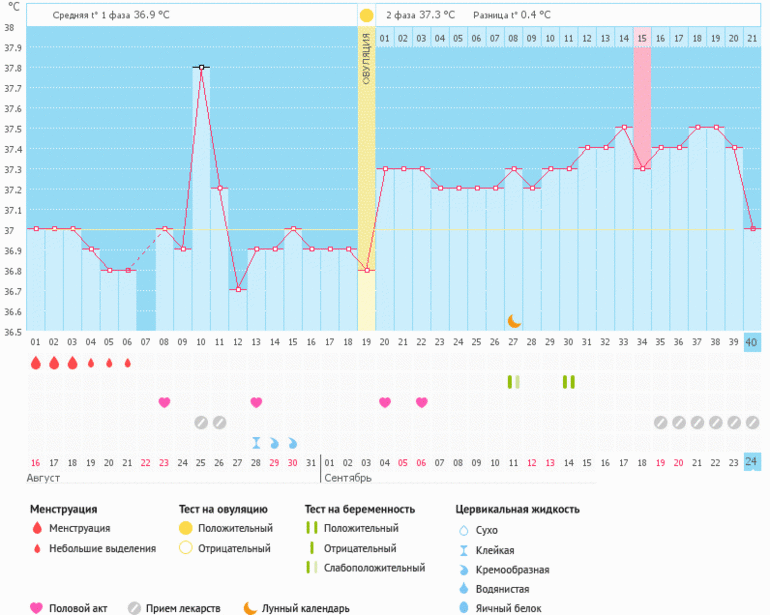Click the medication icon on August 26
This screenshot has width=770, height=615.
click(220, 422)
